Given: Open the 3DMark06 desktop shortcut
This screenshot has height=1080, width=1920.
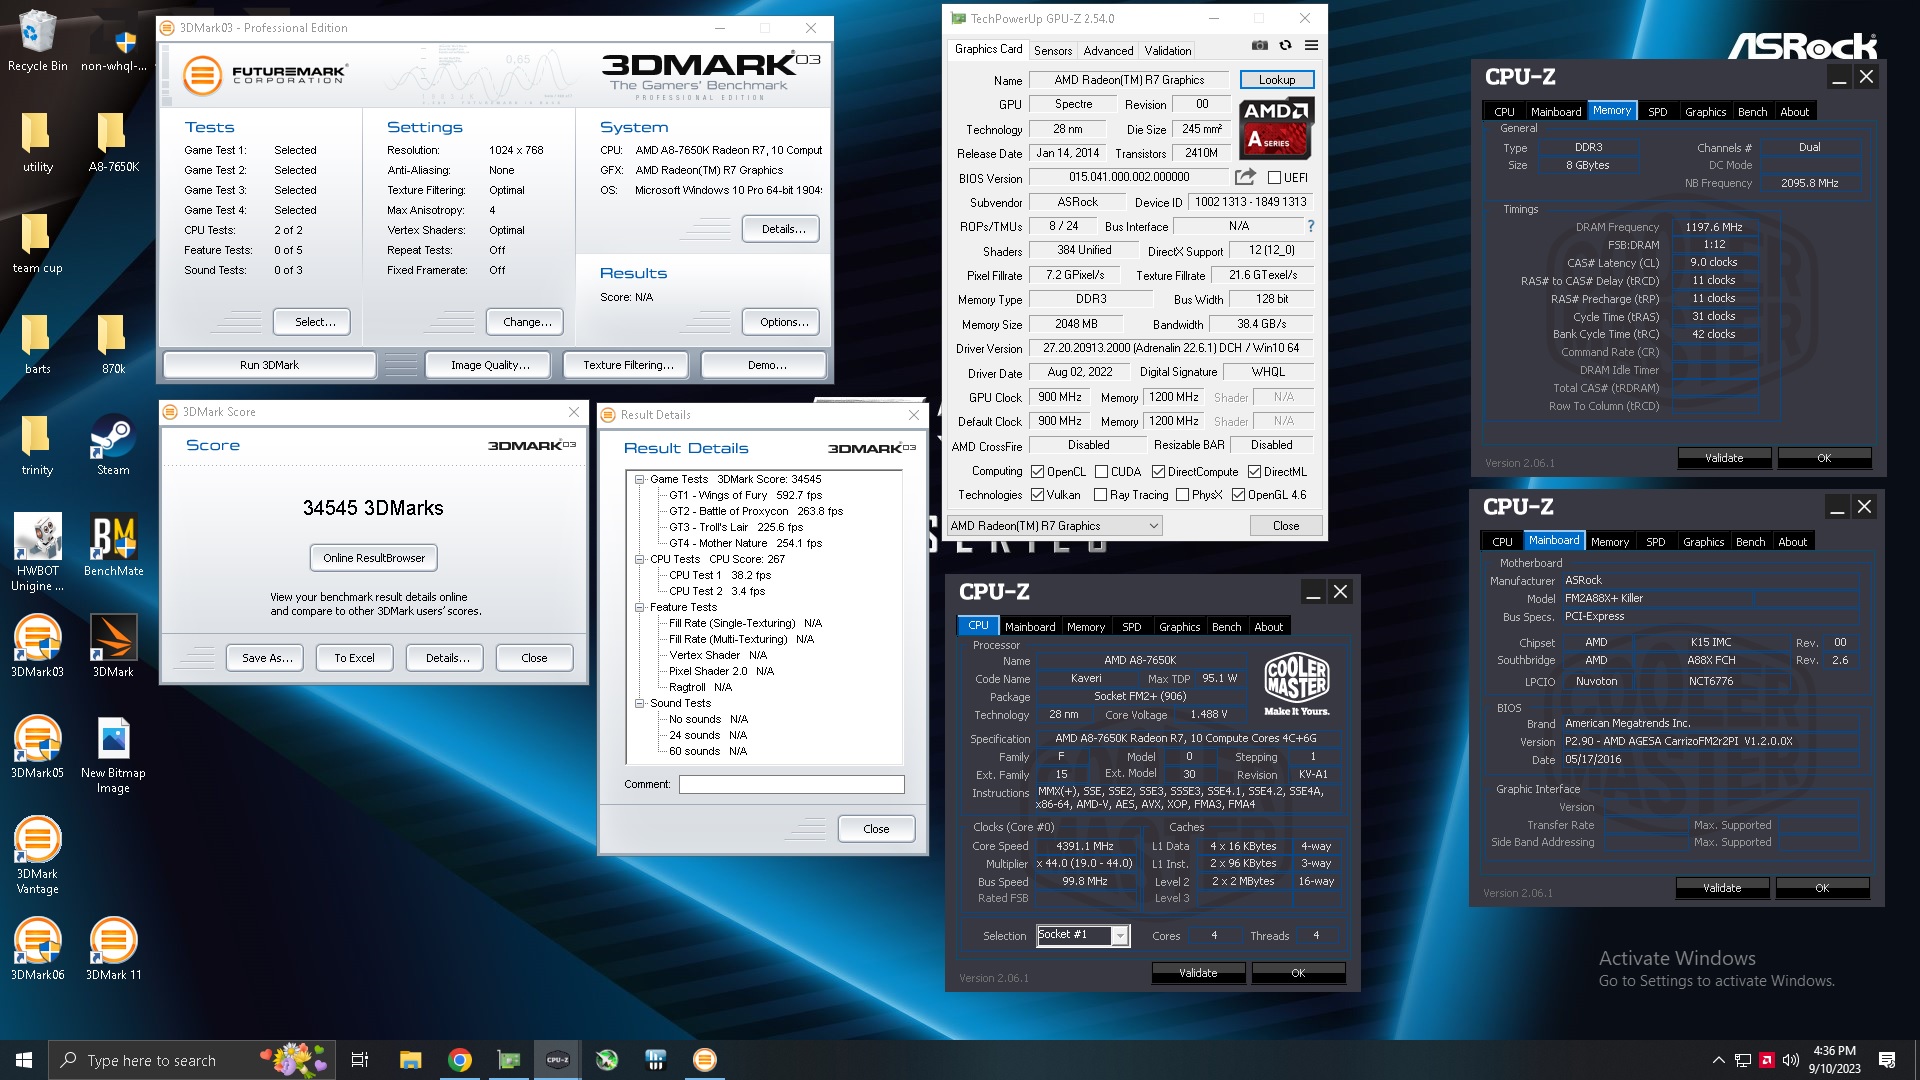Looking at the screenshot, I should pyautogui.click(x=37, y=949).
